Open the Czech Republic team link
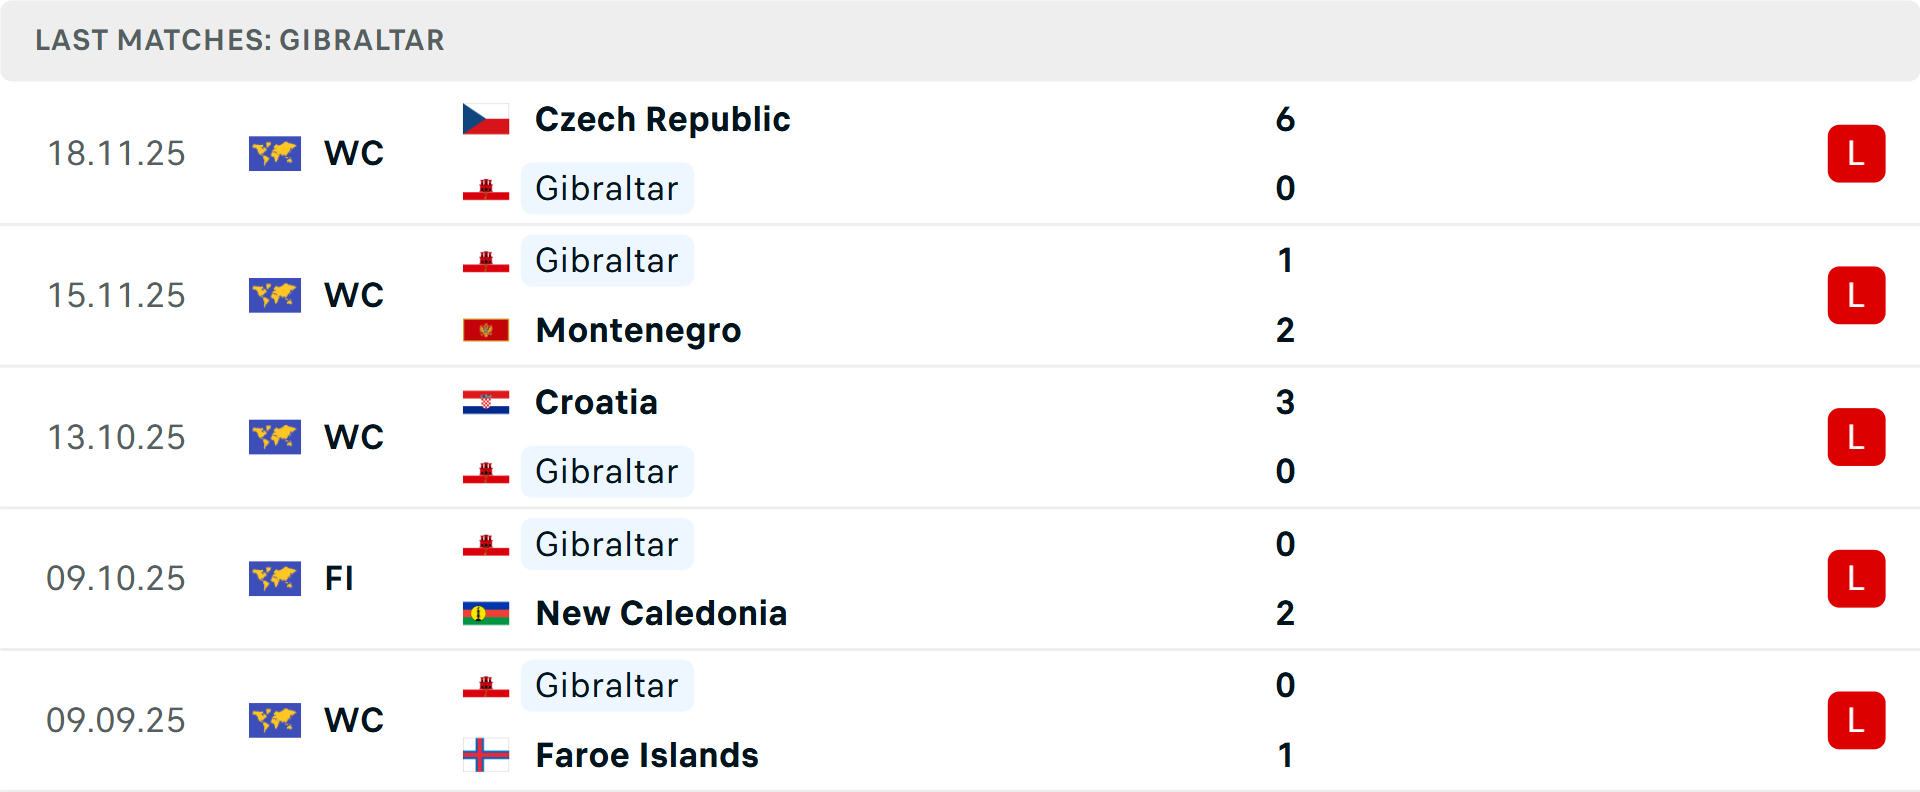This screenshot has height=792, width=1920. point(662,119)
